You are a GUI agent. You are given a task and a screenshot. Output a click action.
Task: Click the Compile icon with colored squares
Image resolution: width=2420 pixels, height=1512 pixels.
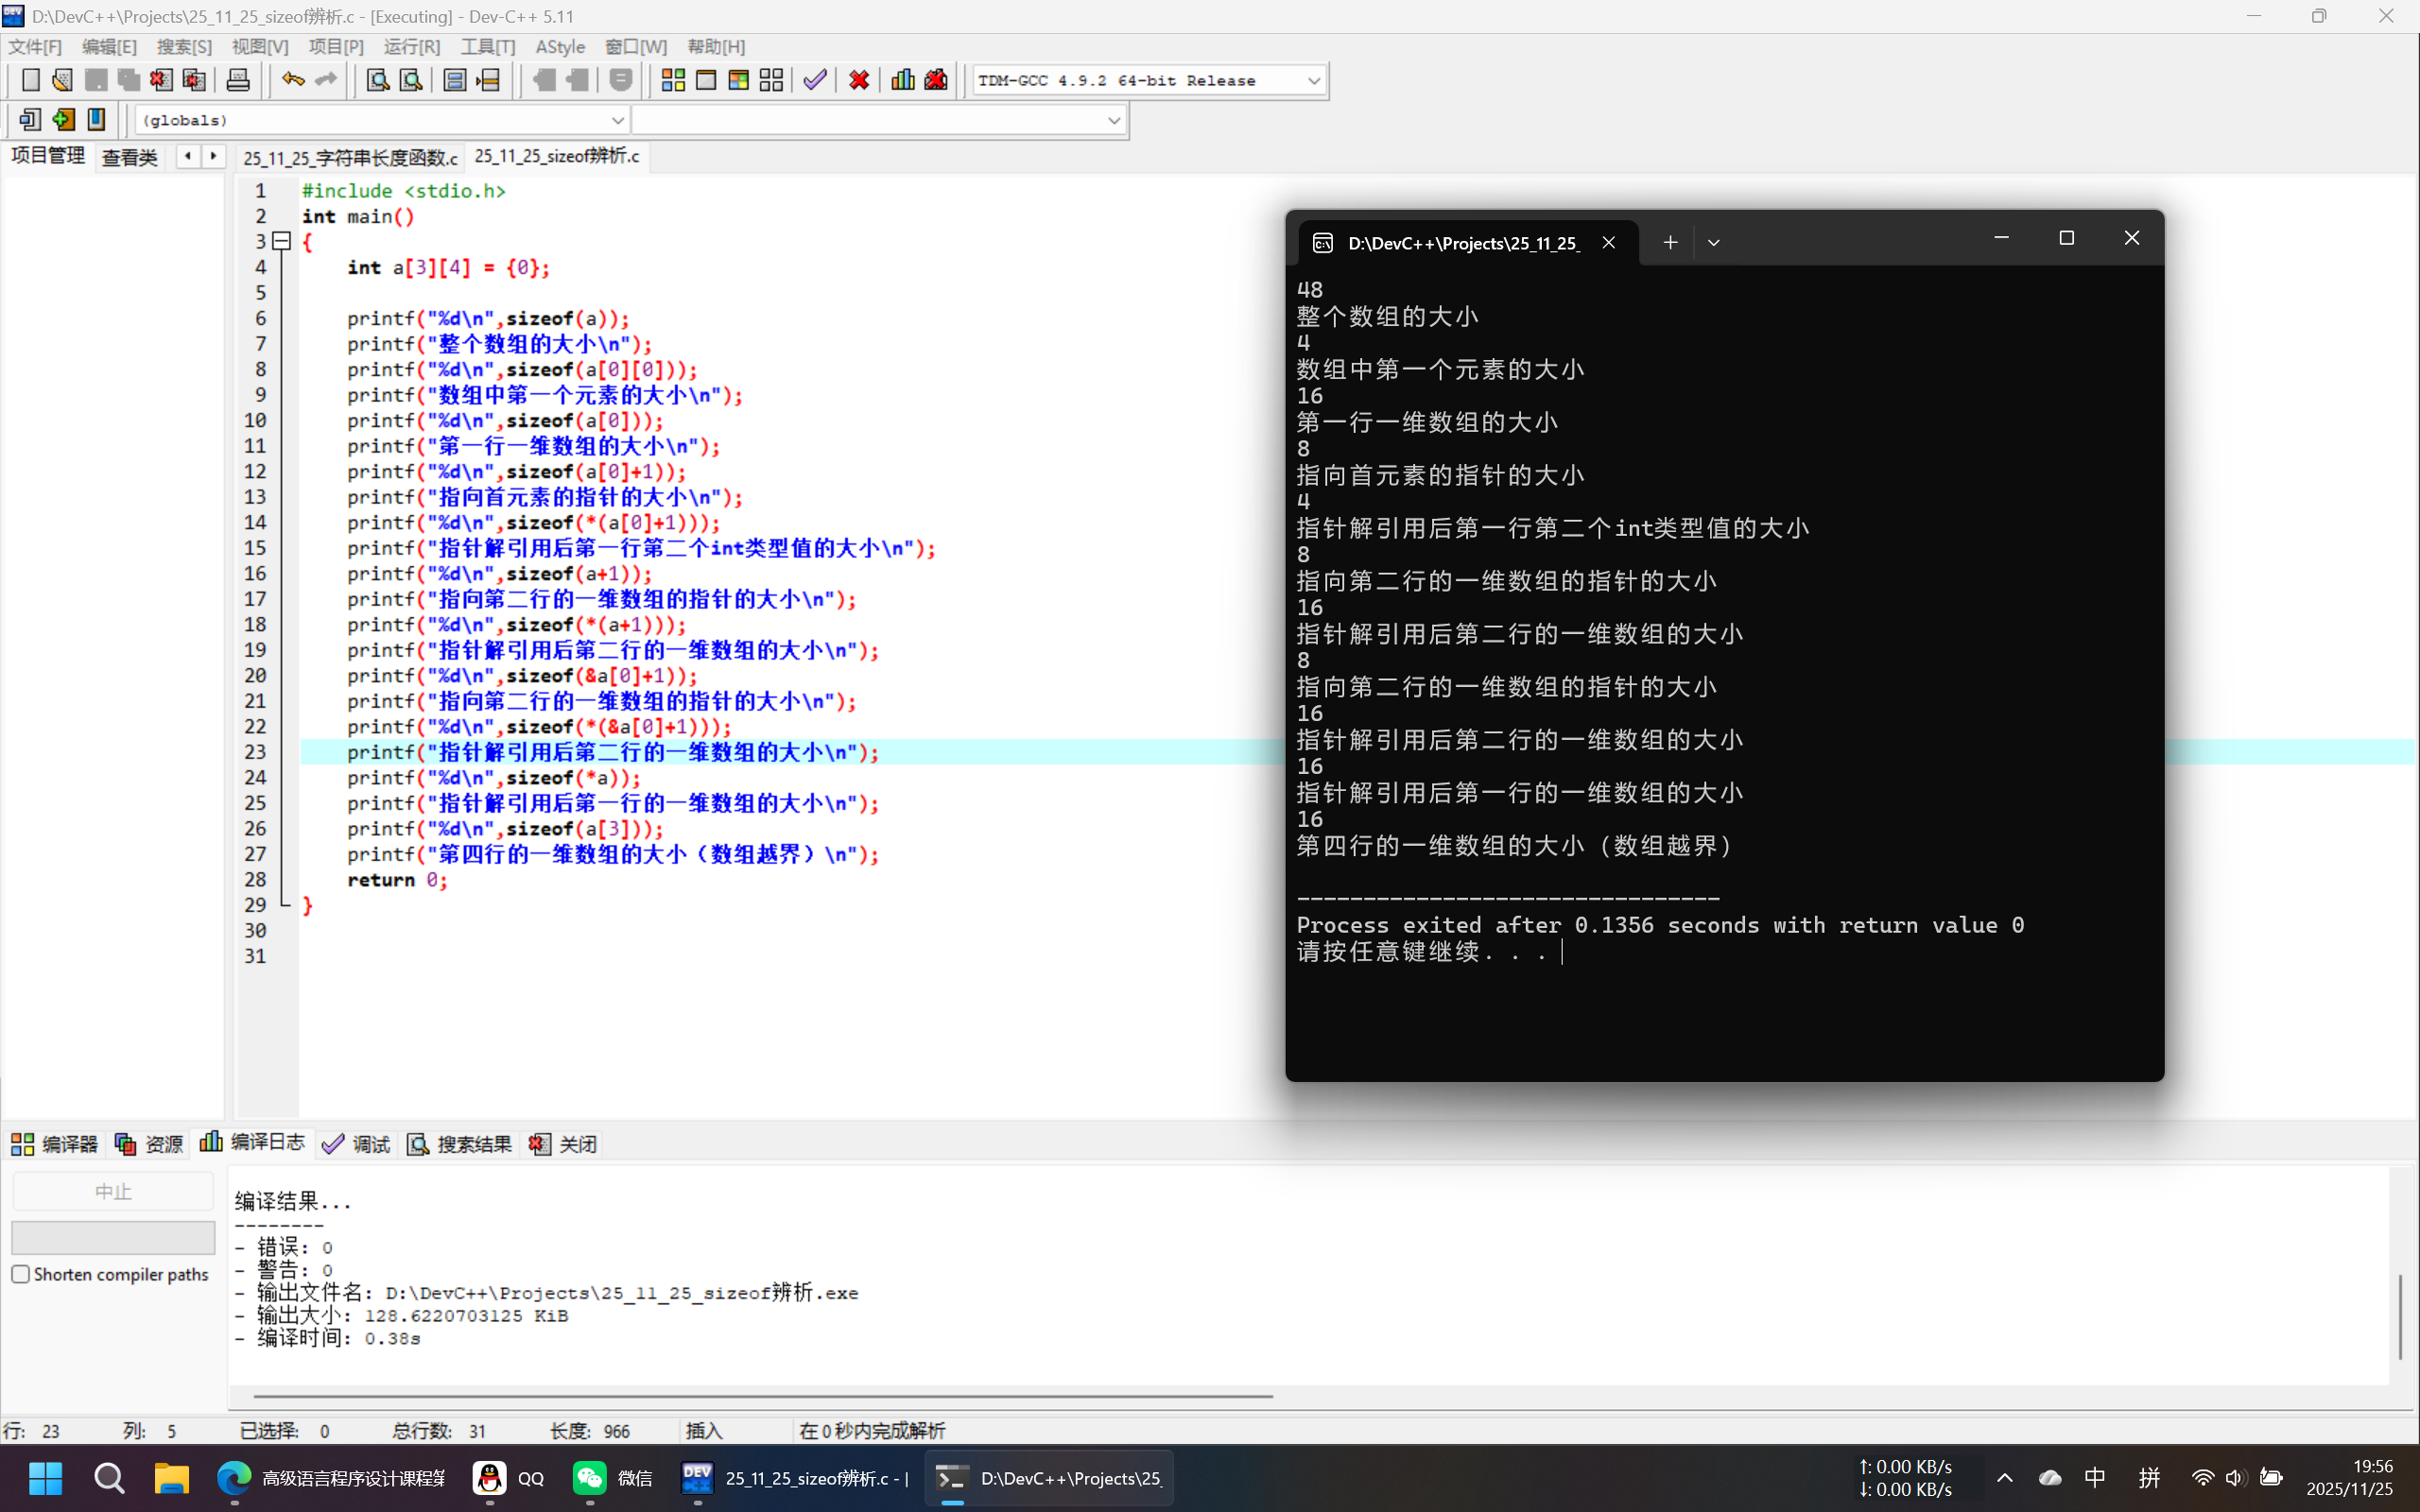coord(673,80)
